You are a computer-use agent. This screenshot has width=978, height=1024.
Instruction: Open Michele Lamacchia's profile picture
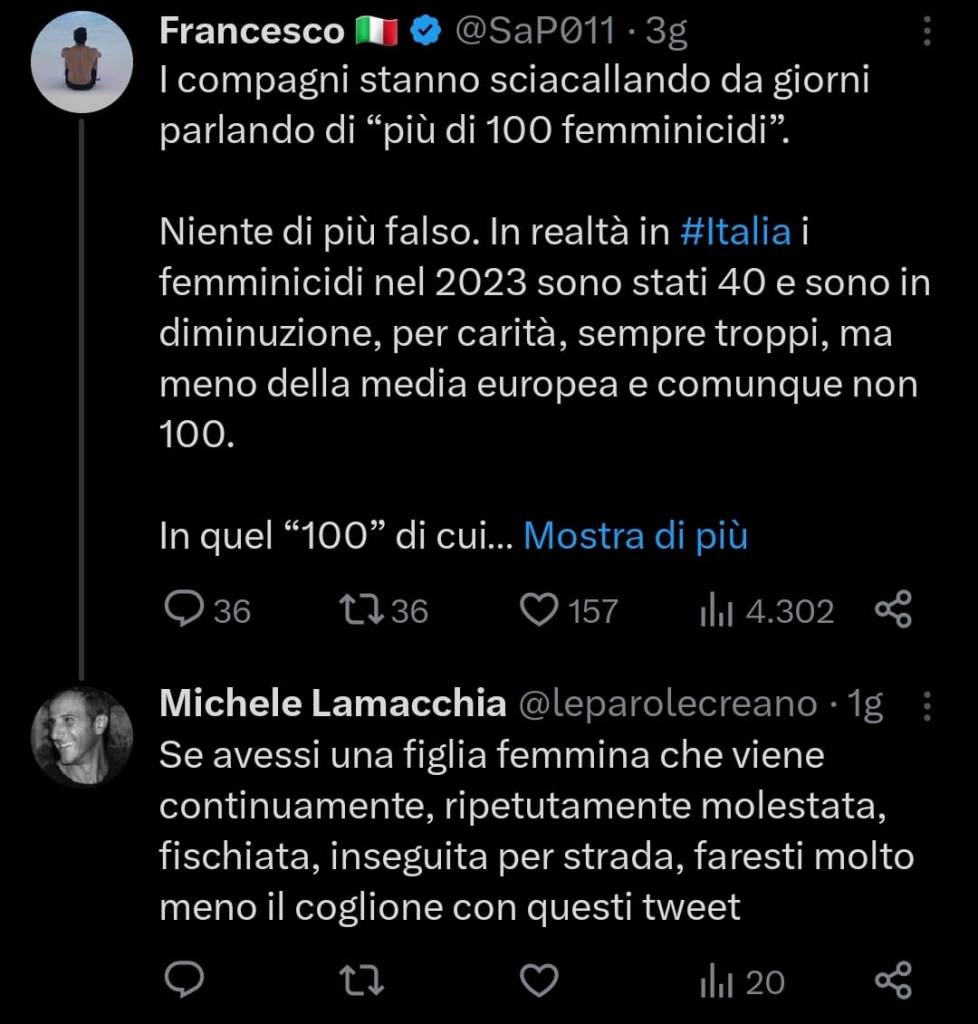tap(82, 735)
